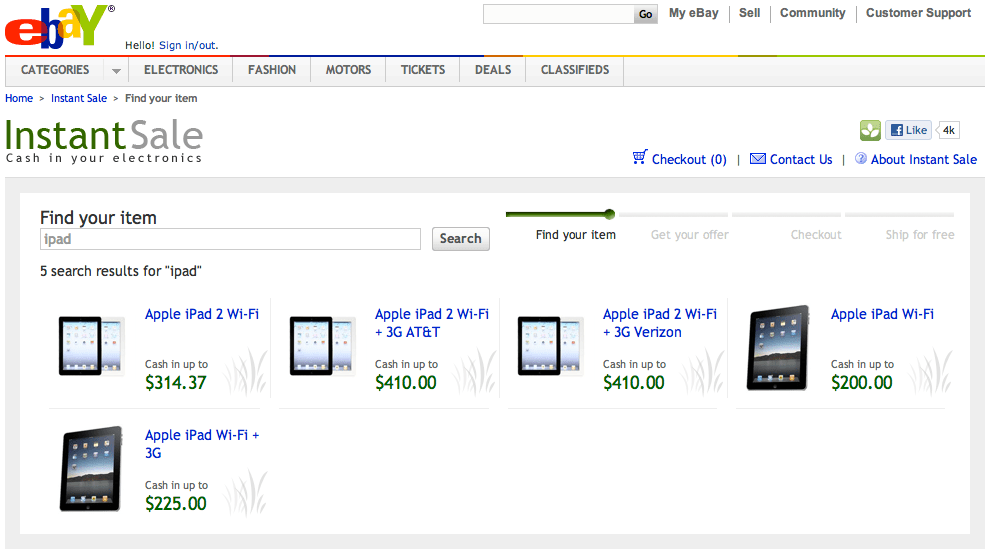This screenshot has width=990, height=553.
Task: Click the green leaf eBay Green icon
Action: coord(870,130)
